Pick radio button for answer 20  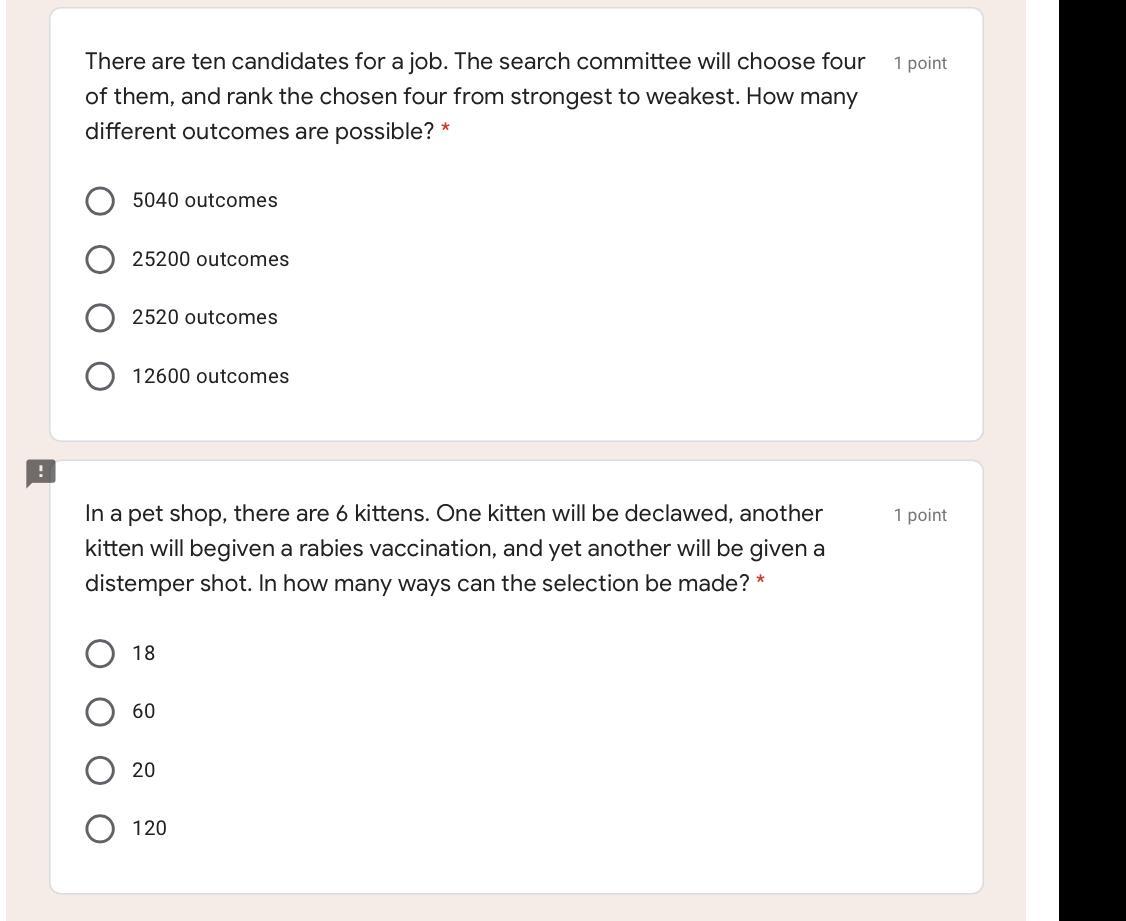pyautogui.click(x=100, y=771)
